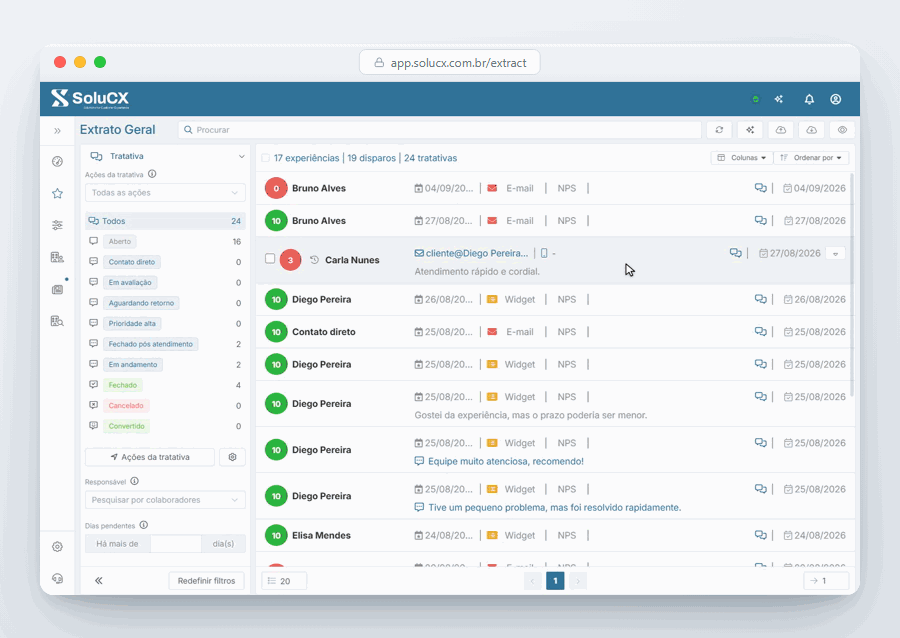Open the 19 disparos link
The image size is (900, 638).
pos(371,158)
